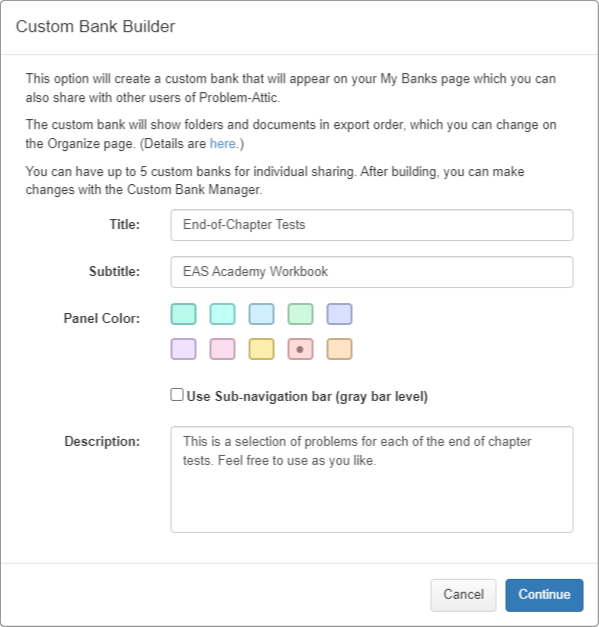Screen dimensions: 599x627
Task: Click into the Title field with End-of-Chapter Tests
Action: tap(372, 225)
